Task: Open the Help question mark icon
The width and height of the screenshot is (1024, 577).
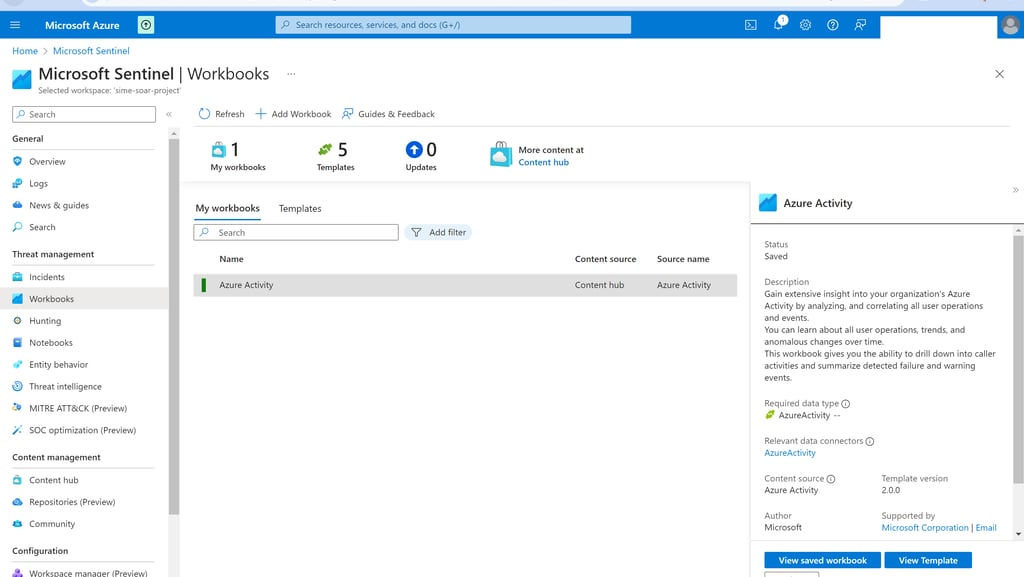Action: pyautogui.click(x=833, y=25)
